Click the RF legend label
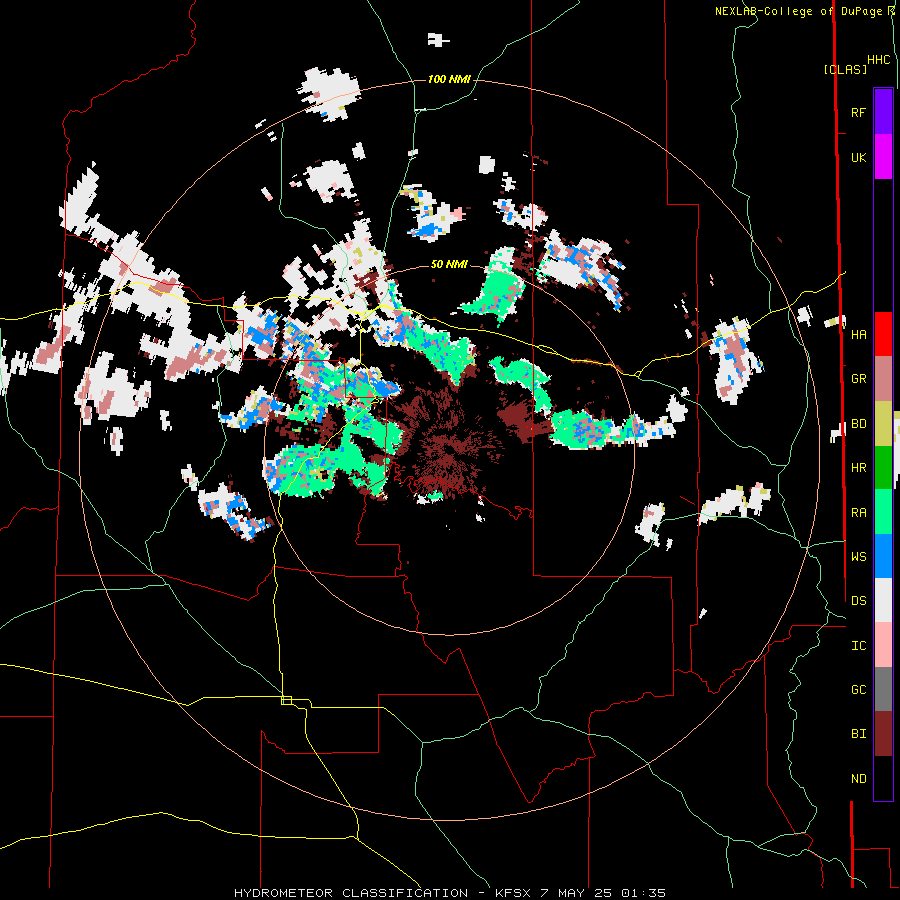900x900 pixels. 858,113
